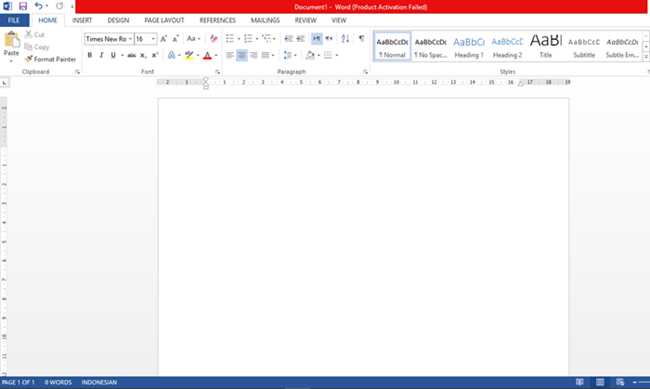Toggle Show/Hide paragraph marks
This screenshot has width=650, height=389.
point(361,39)
